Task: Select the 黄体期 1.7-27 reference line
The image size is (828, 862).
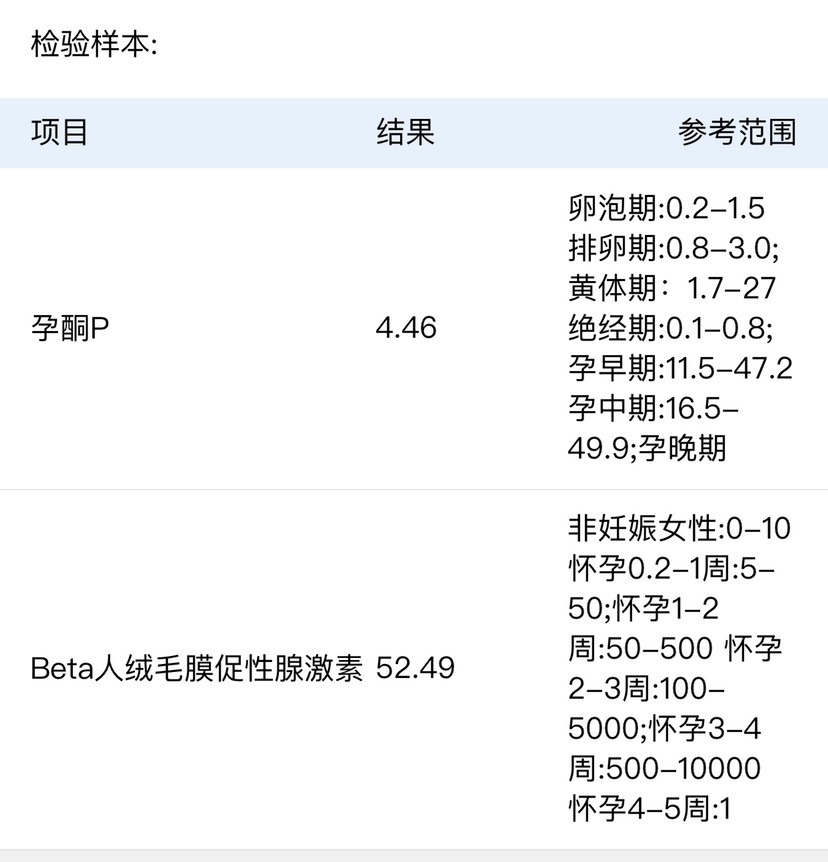Action: (672, 288)
